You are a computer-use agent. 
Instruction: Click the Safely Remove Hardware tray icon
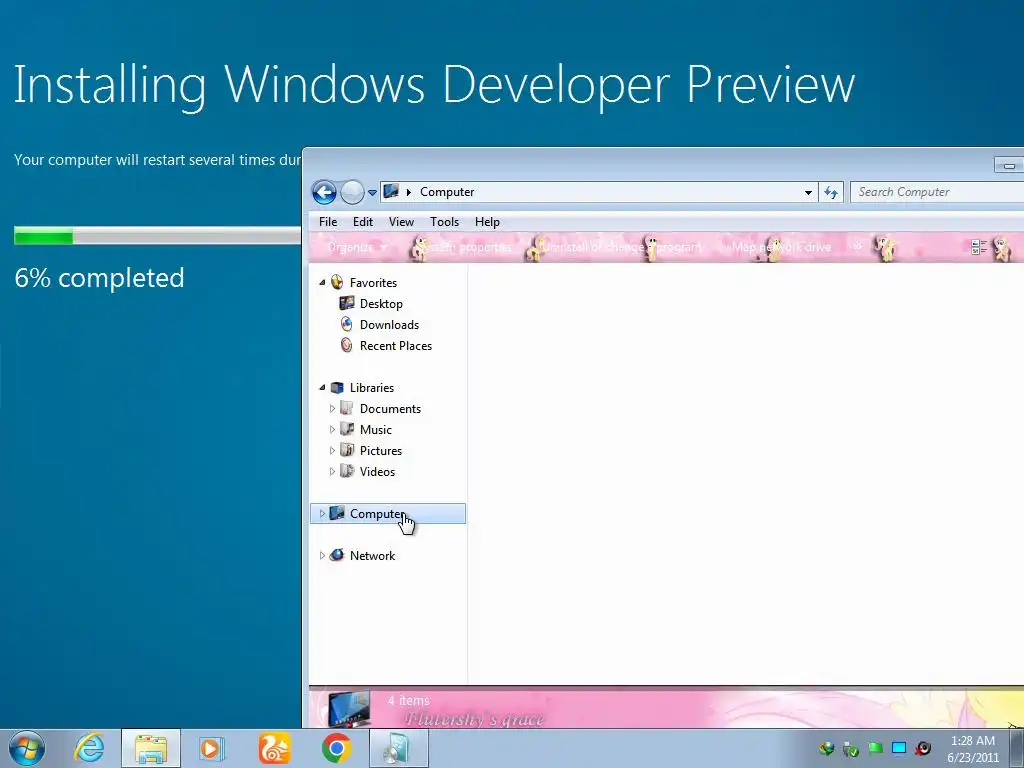click(850, 748)
